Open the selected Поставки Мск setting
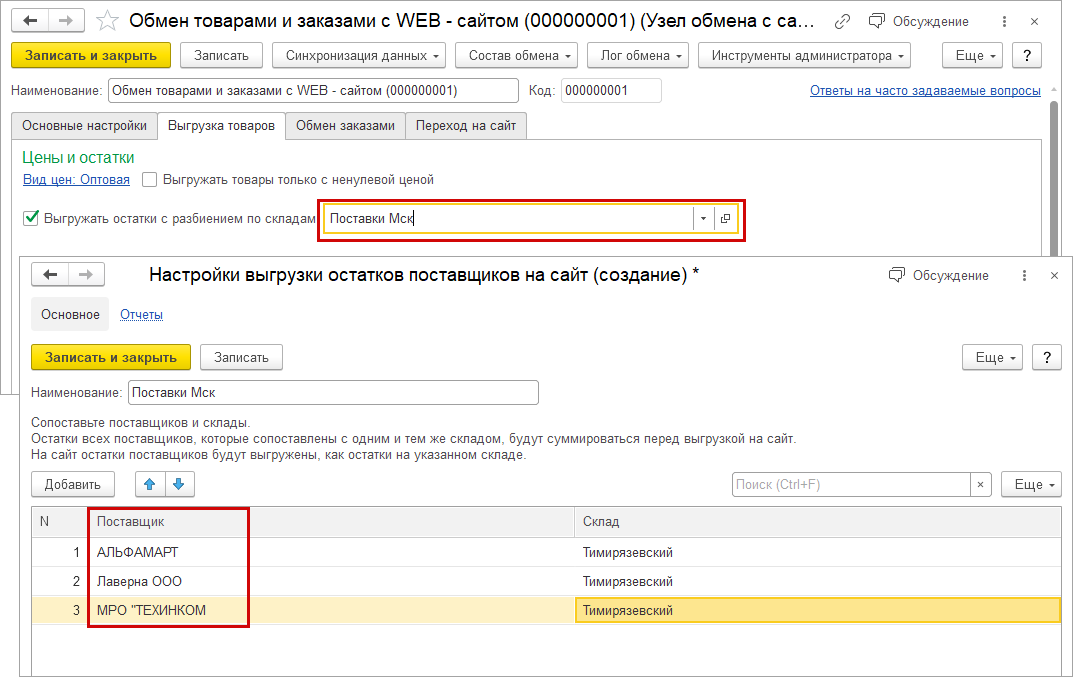Screen dimensions: 1073x677 725,218
